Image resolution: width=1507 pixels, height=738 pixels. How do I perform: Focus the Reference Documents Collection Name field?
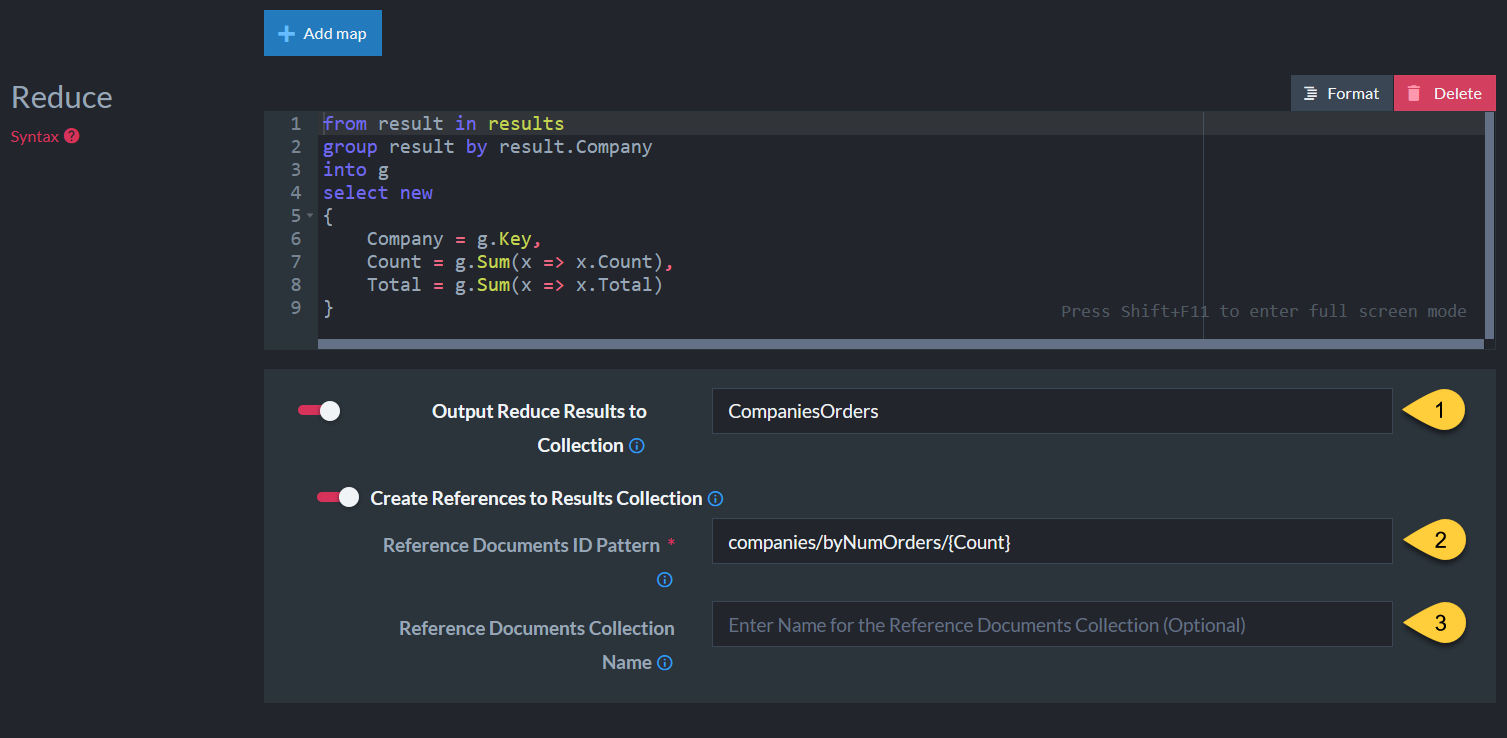click(1052, 624)
